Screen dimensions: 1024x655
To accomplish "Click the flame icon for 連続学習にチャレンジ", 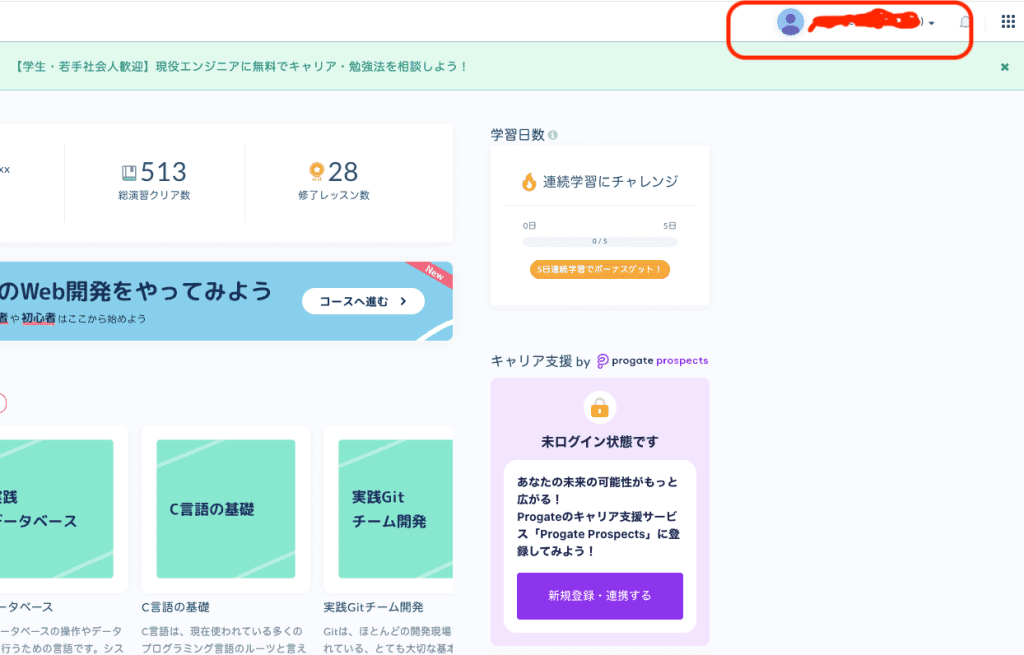I will pos(529,182).
